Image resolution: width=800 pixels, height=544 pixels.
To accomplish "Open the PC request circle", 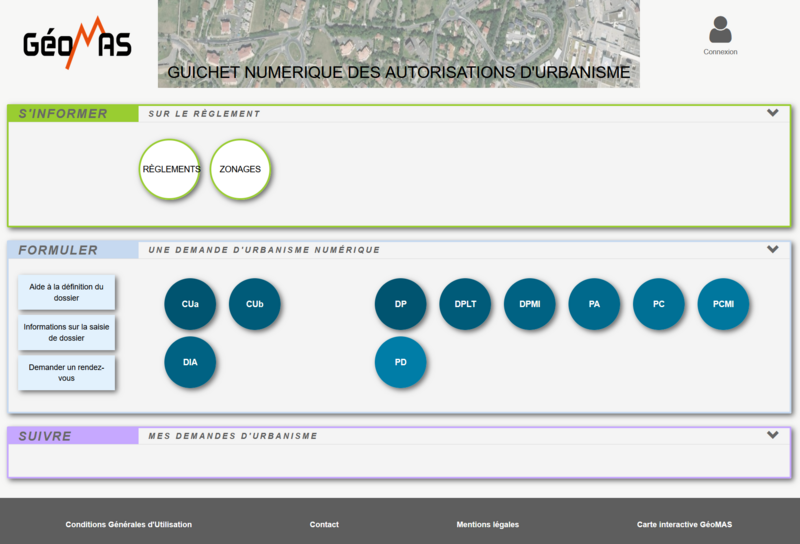I will pyautogui.click(x=659, y=304).
